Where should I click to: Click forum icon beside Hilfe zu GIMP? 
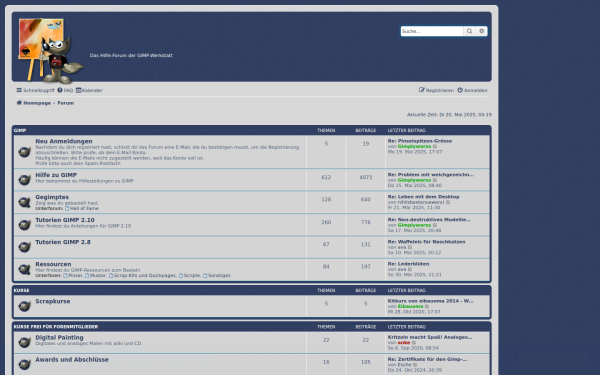click(24, 179)
